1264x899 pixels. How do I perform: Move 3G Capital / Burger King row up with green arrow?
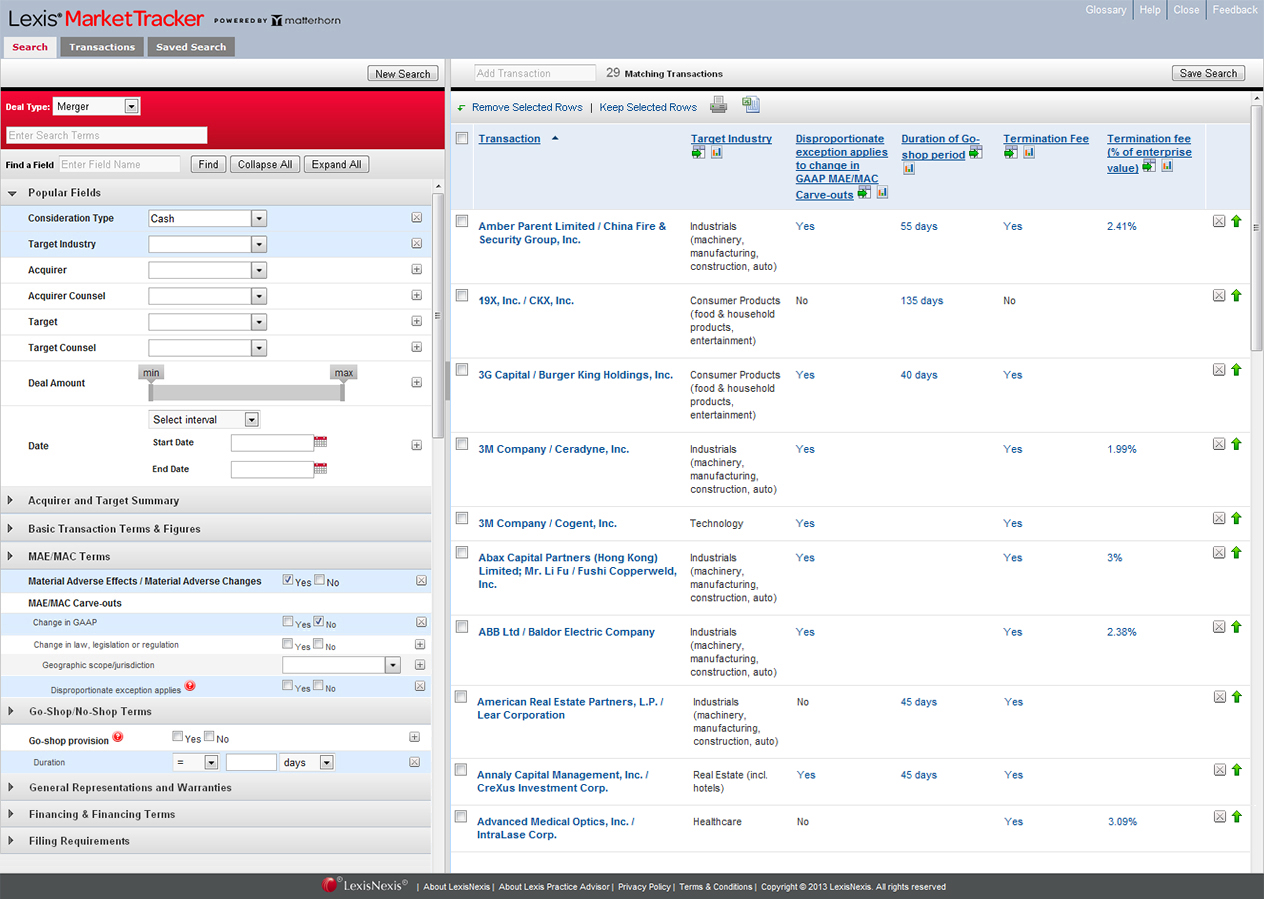tap(1236, 369)
